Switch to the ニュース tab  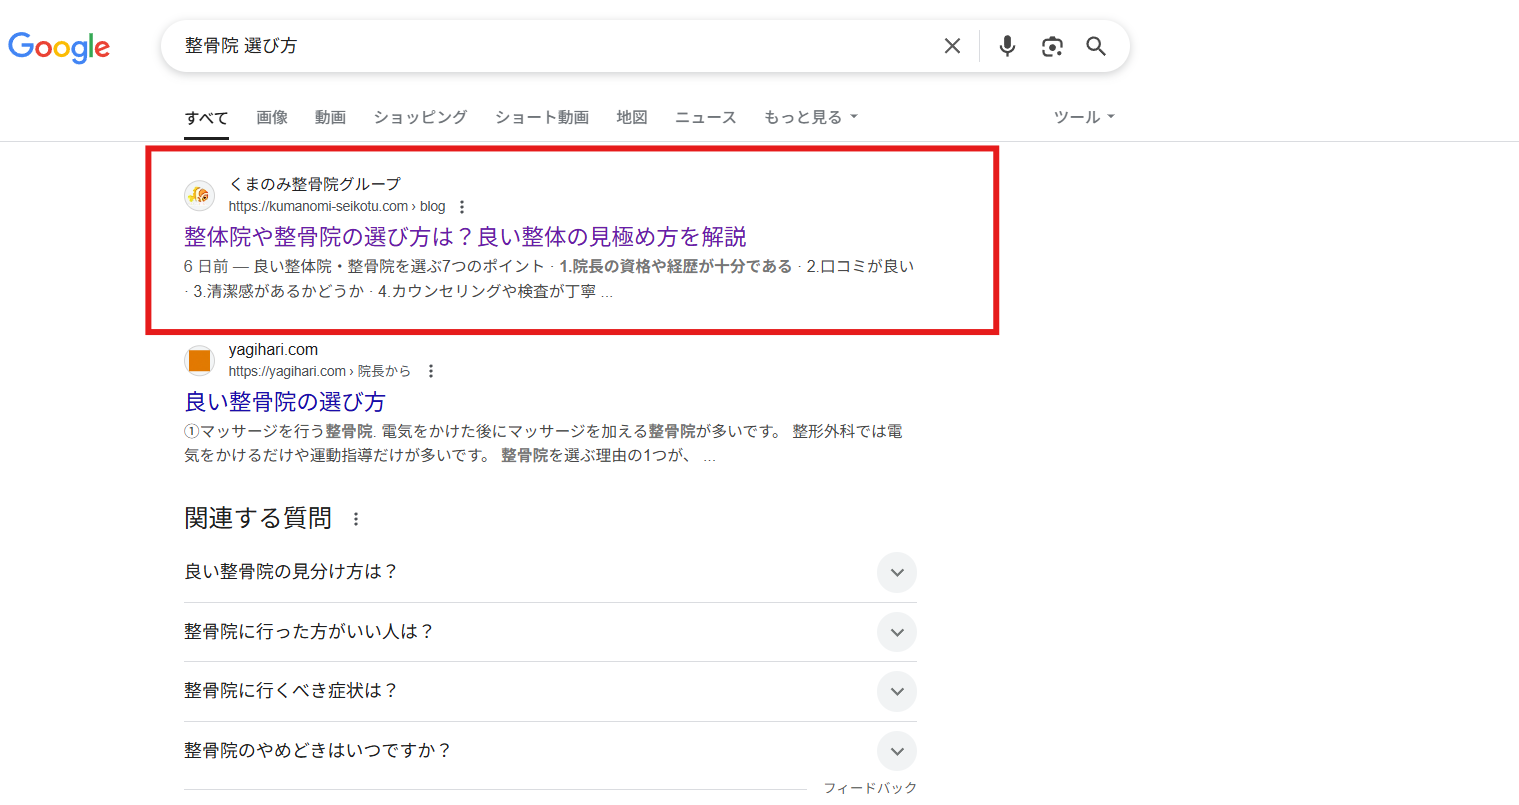(x=704, y=117)
